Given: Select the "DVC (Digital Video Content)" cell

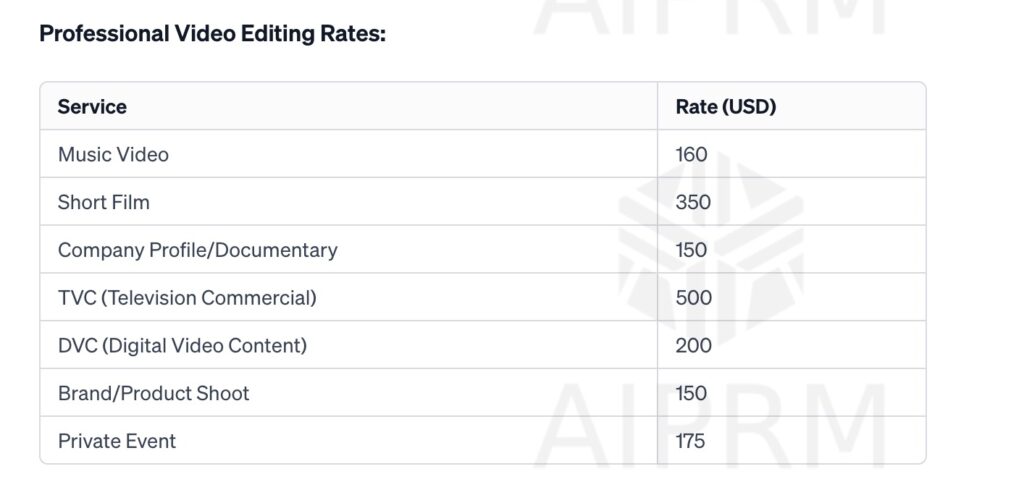Looking at the screenshot, I should [x=182, y=346].
